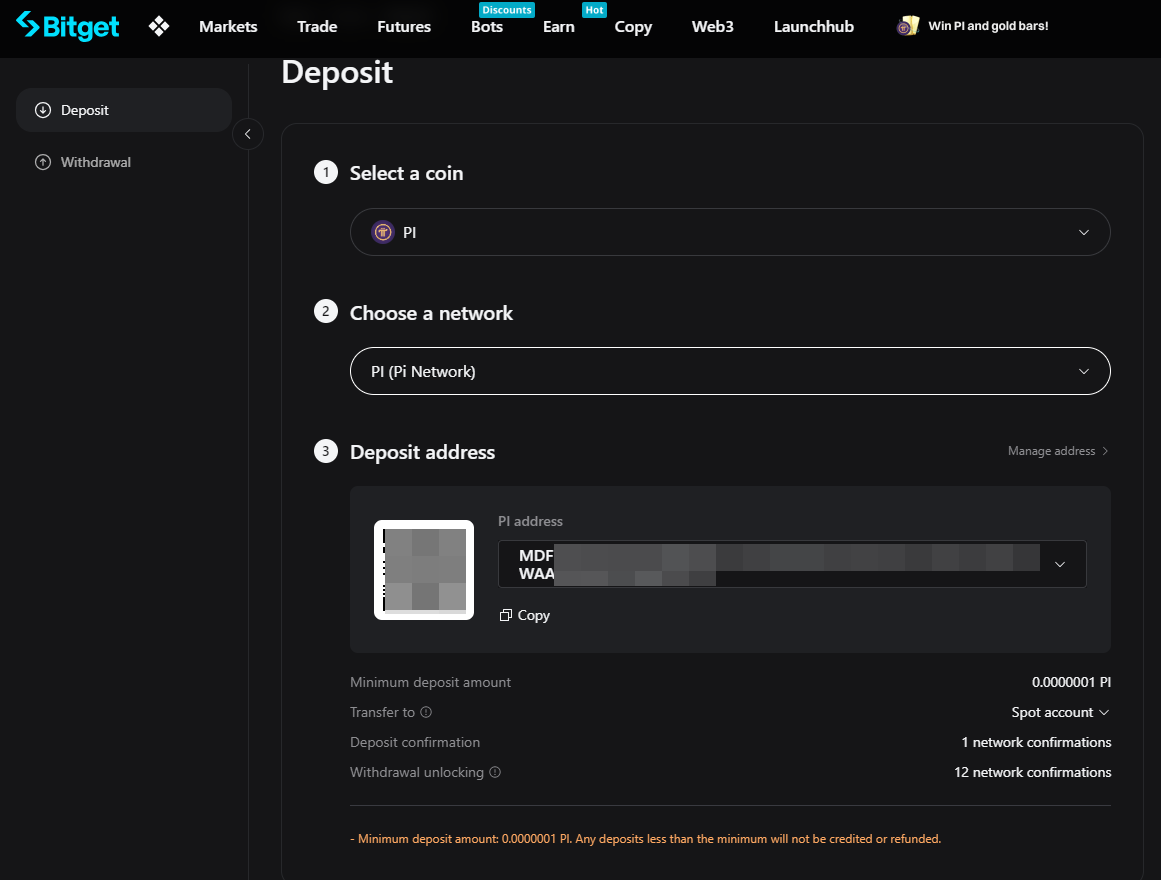
Task: Click the Hot badge above Earn
Action: 595,10
